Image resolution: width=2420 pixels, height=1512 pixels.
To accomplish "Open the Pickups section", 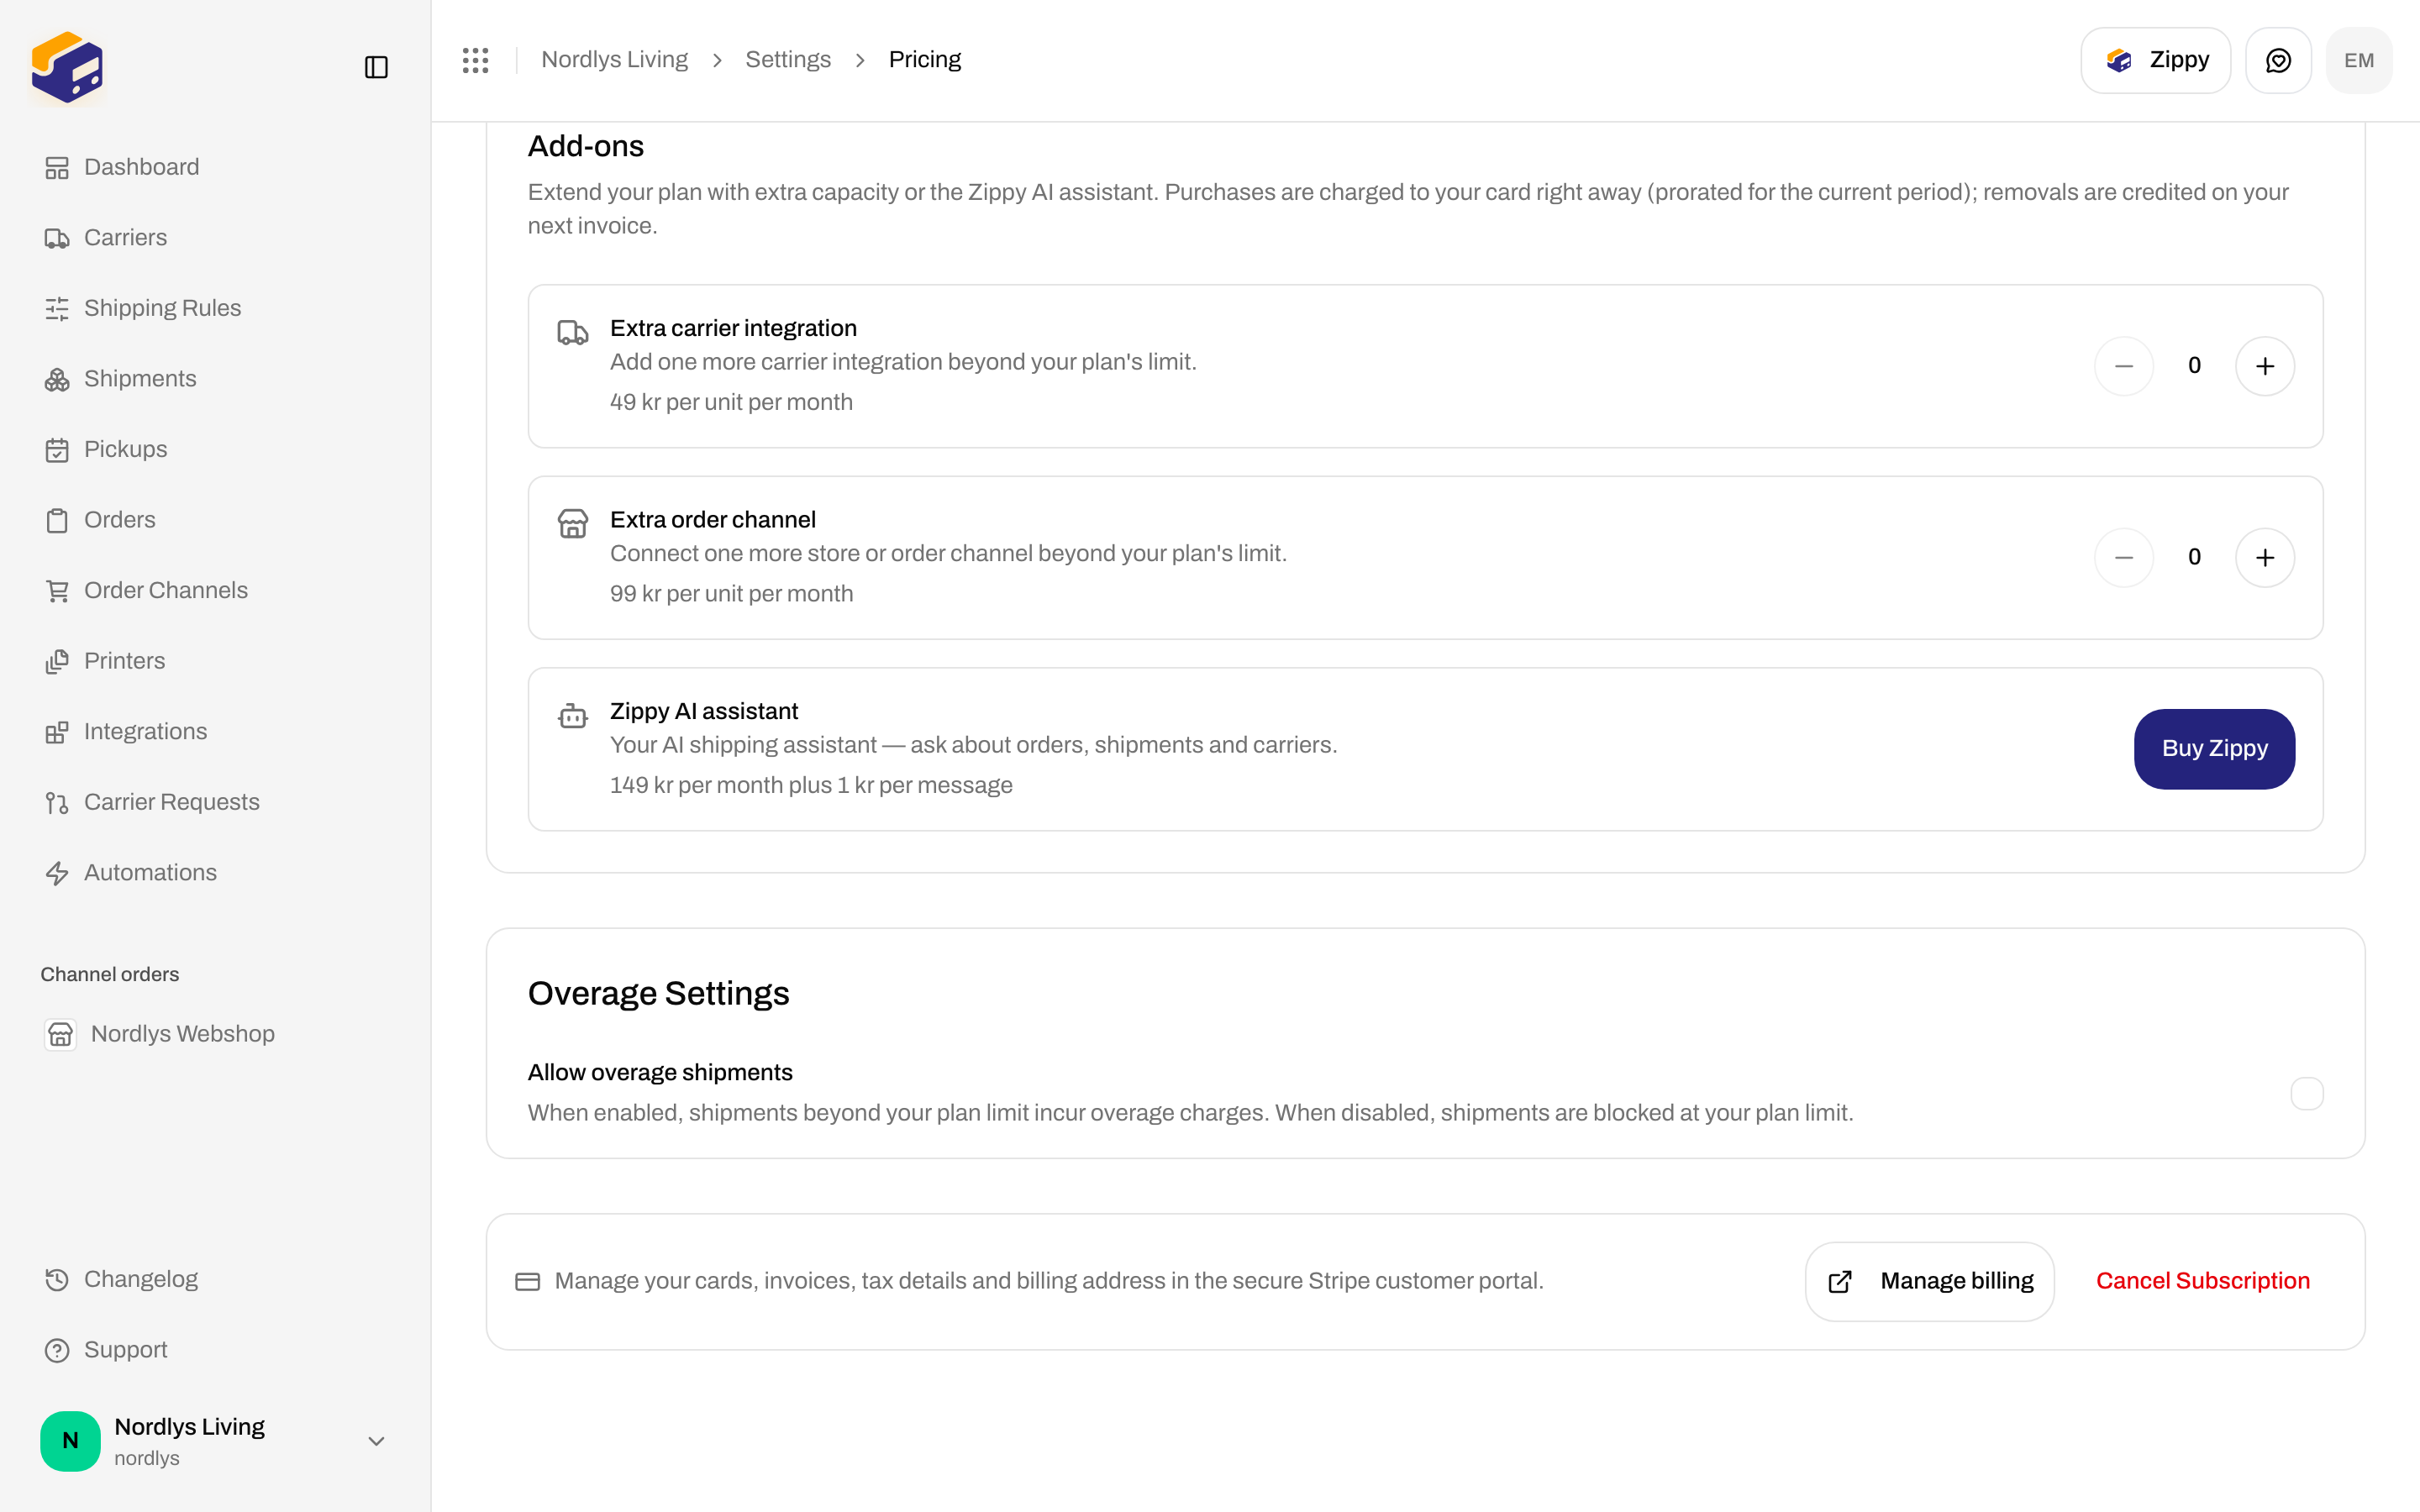I will (x=215, y=450).
